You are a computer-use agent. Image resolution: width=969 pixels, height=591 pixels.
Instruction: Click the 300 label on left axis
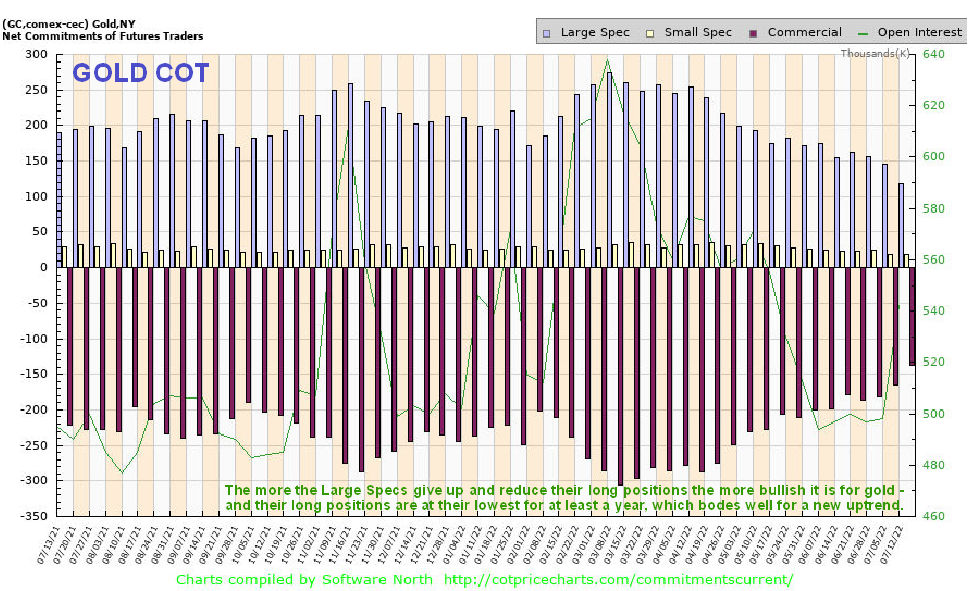point(37,54)
